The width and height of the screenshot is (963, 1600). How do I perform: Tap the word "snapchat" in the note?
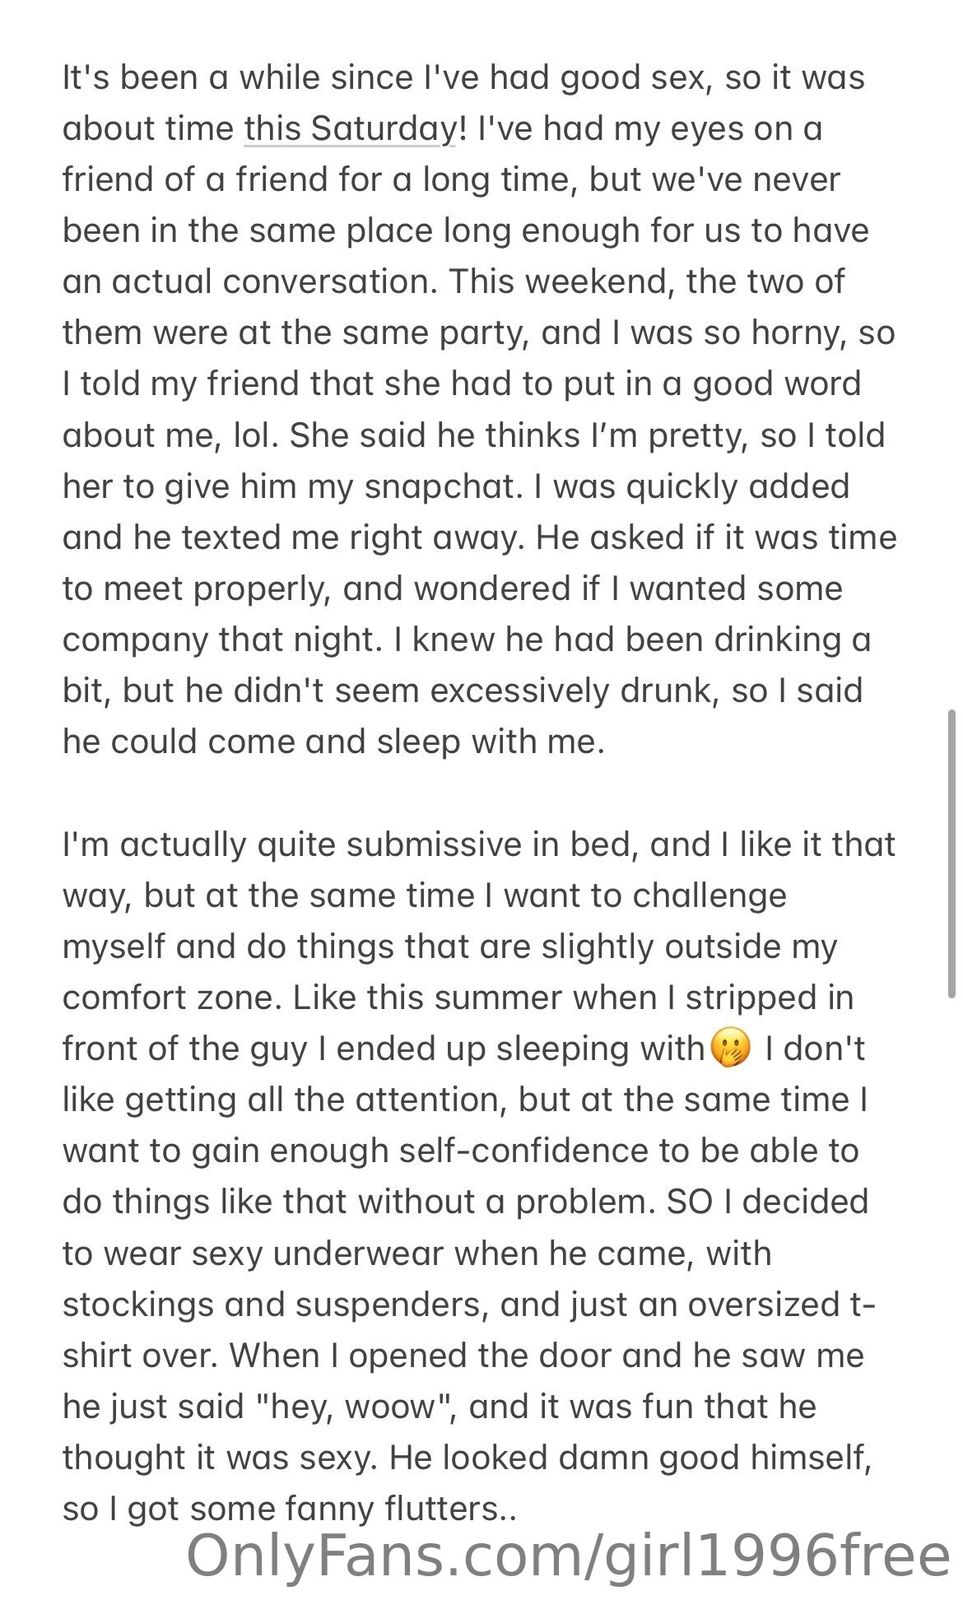442,487
